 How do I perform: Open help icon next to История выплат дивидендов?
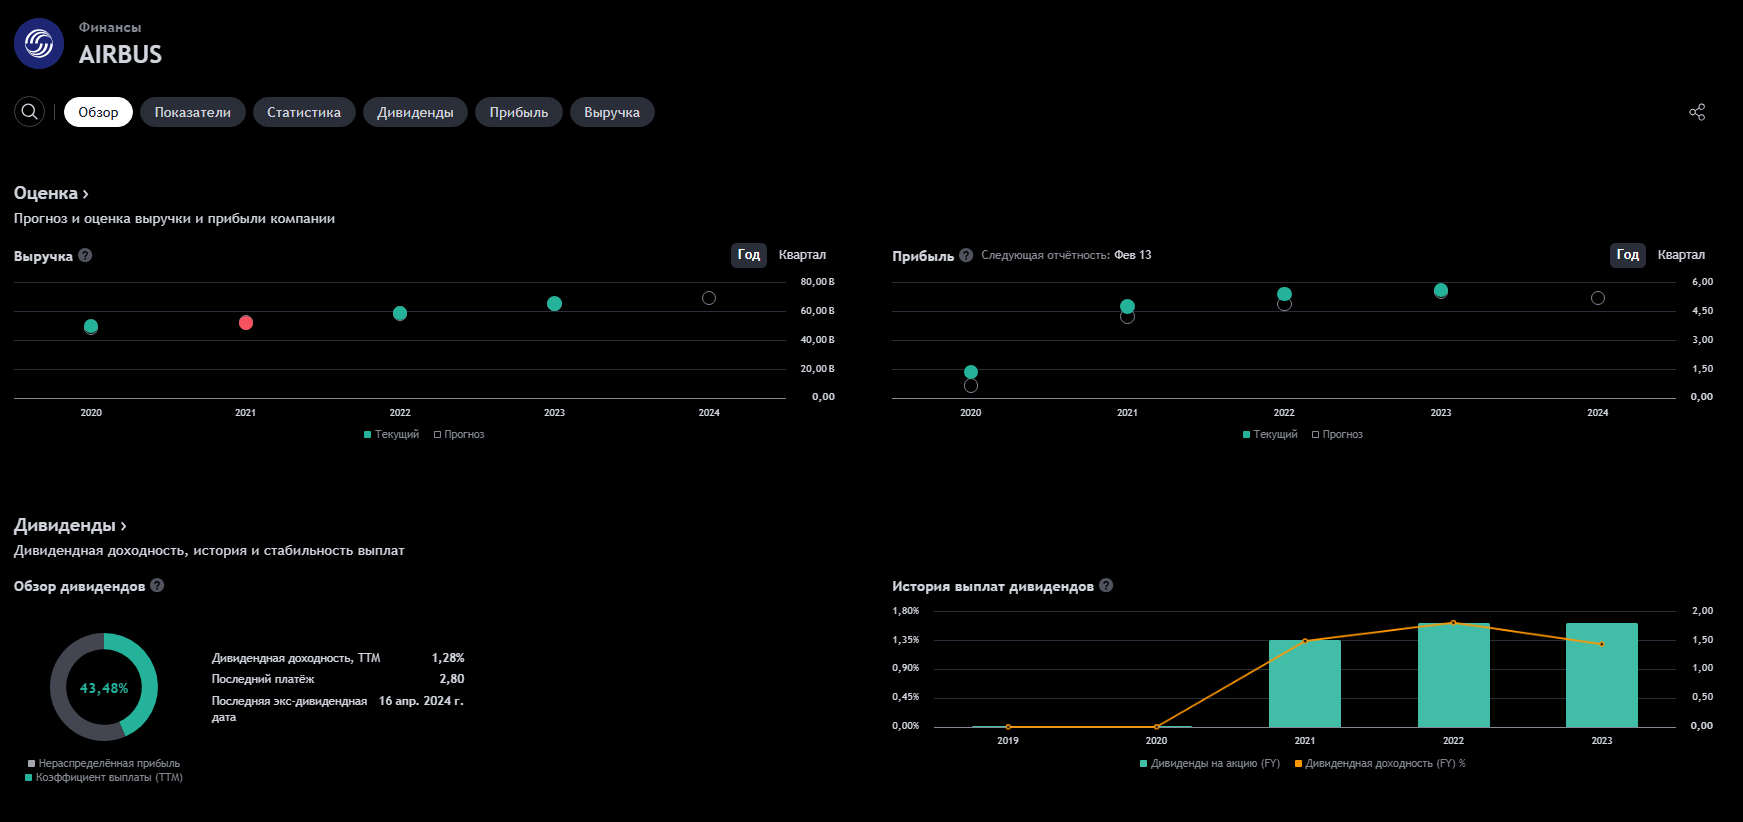(1106, 585)
